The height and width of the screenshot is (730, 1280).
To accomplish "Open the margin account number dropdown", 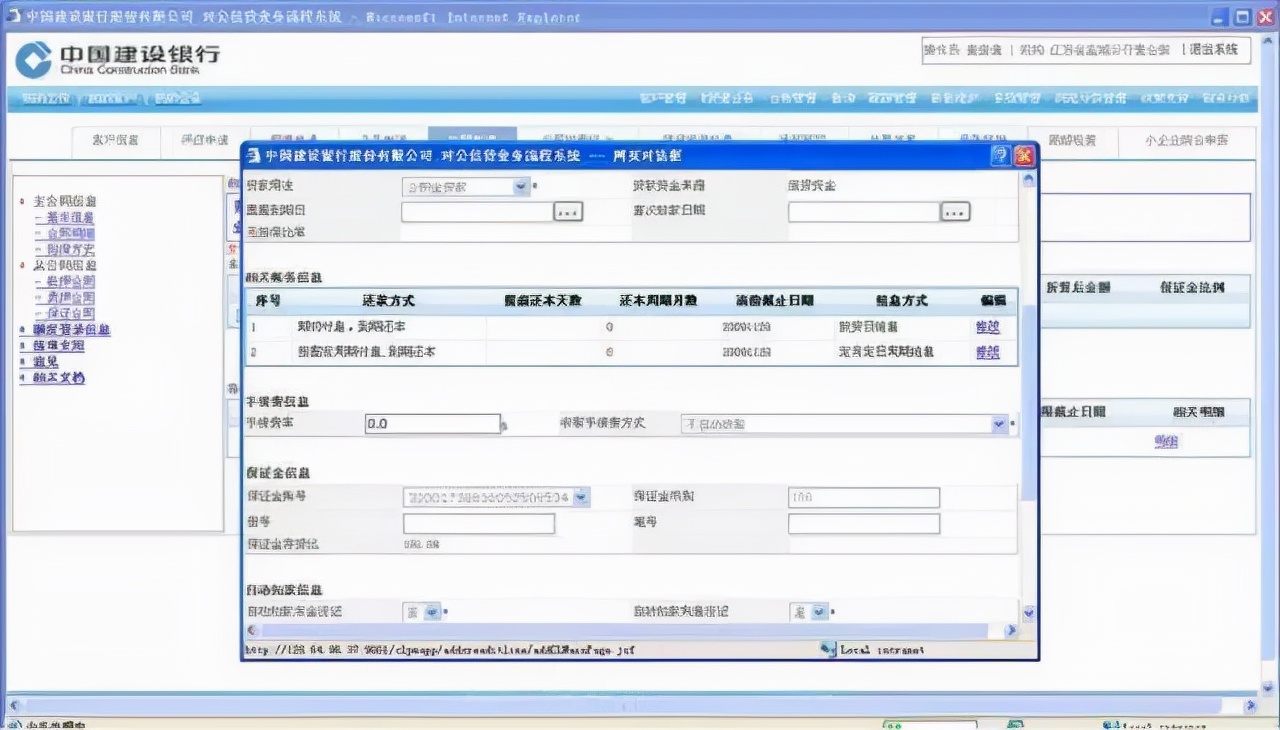I will [581, 497].
